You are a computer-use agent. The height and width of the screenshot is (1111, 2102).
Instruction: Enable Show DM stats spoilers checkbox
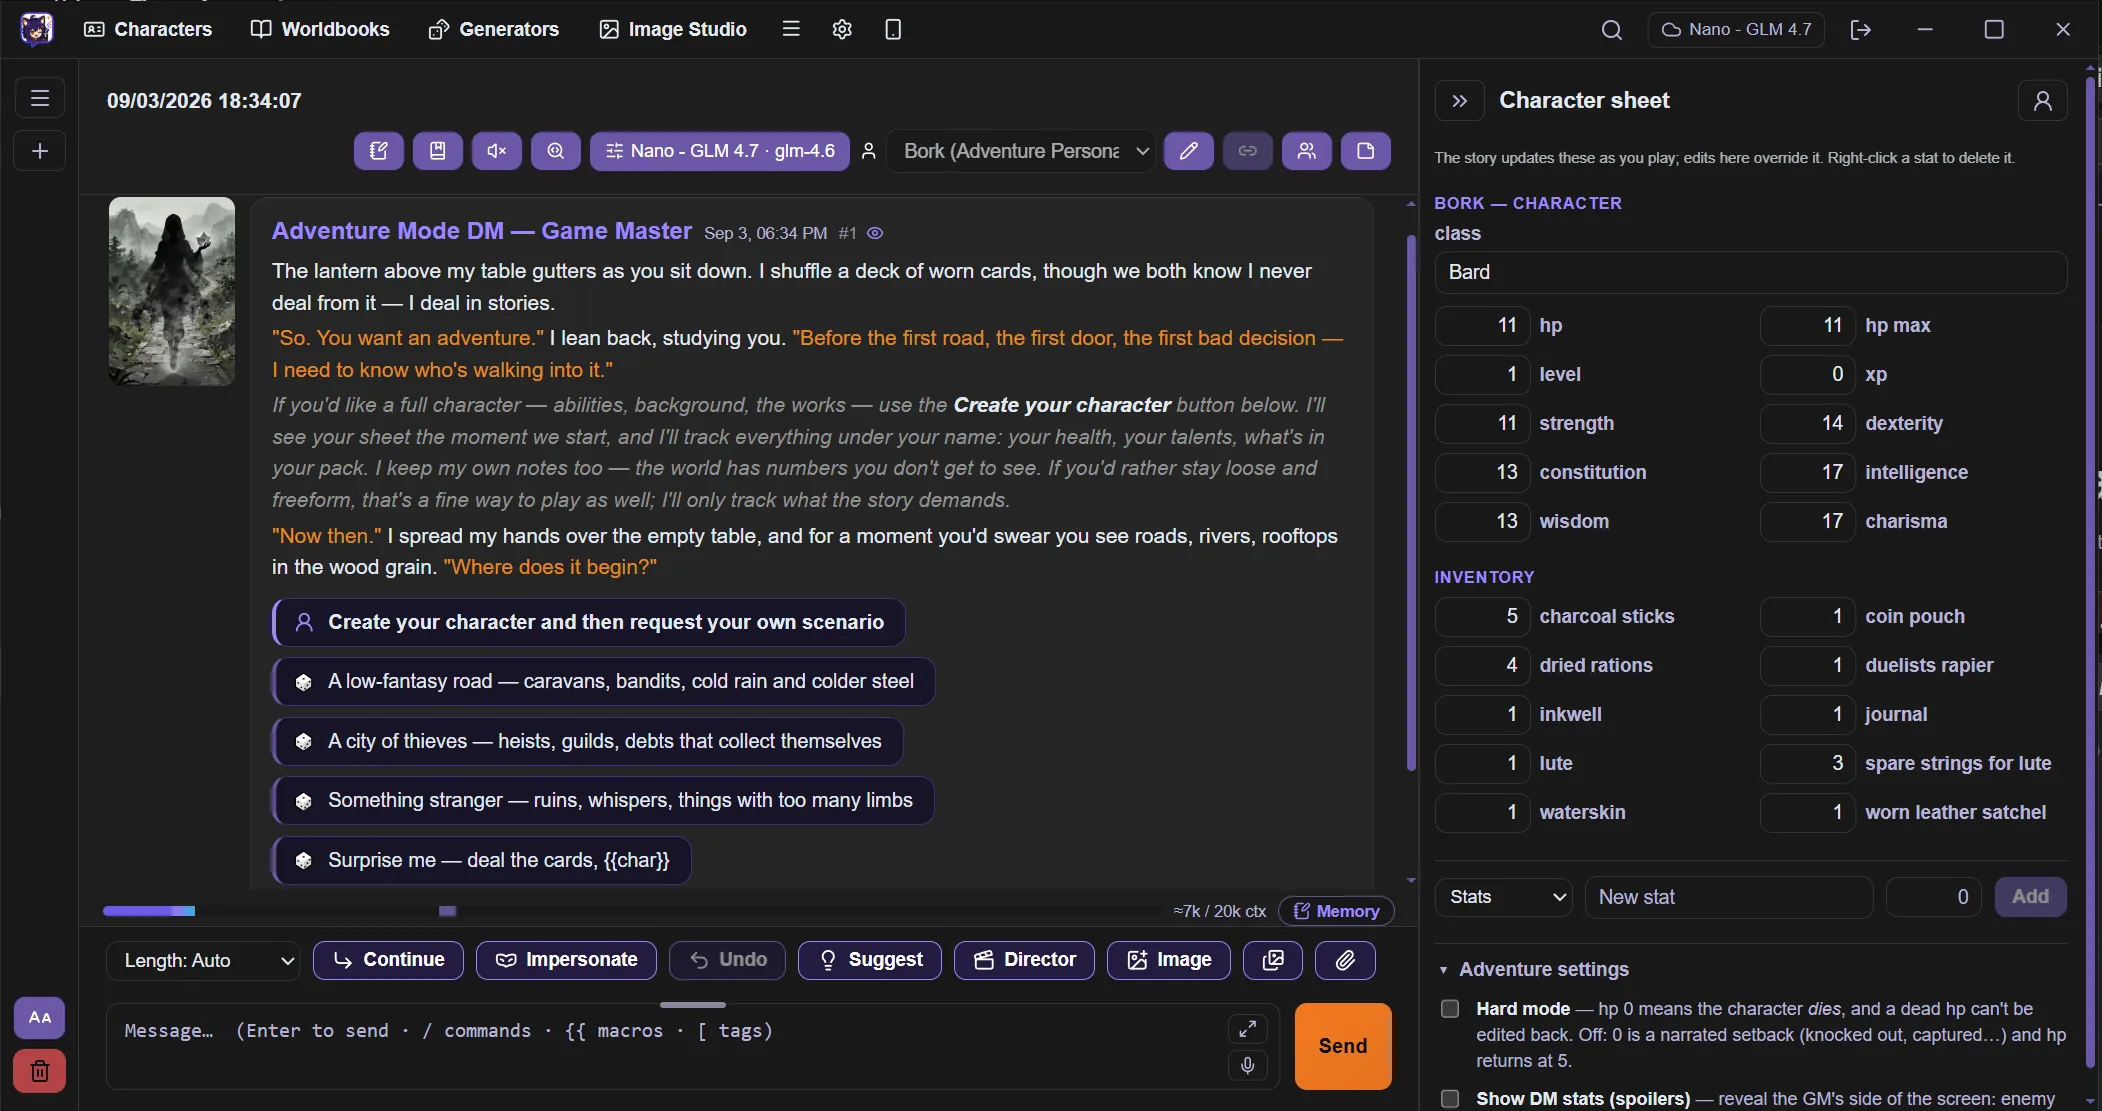click(x=1450, y=1099)
